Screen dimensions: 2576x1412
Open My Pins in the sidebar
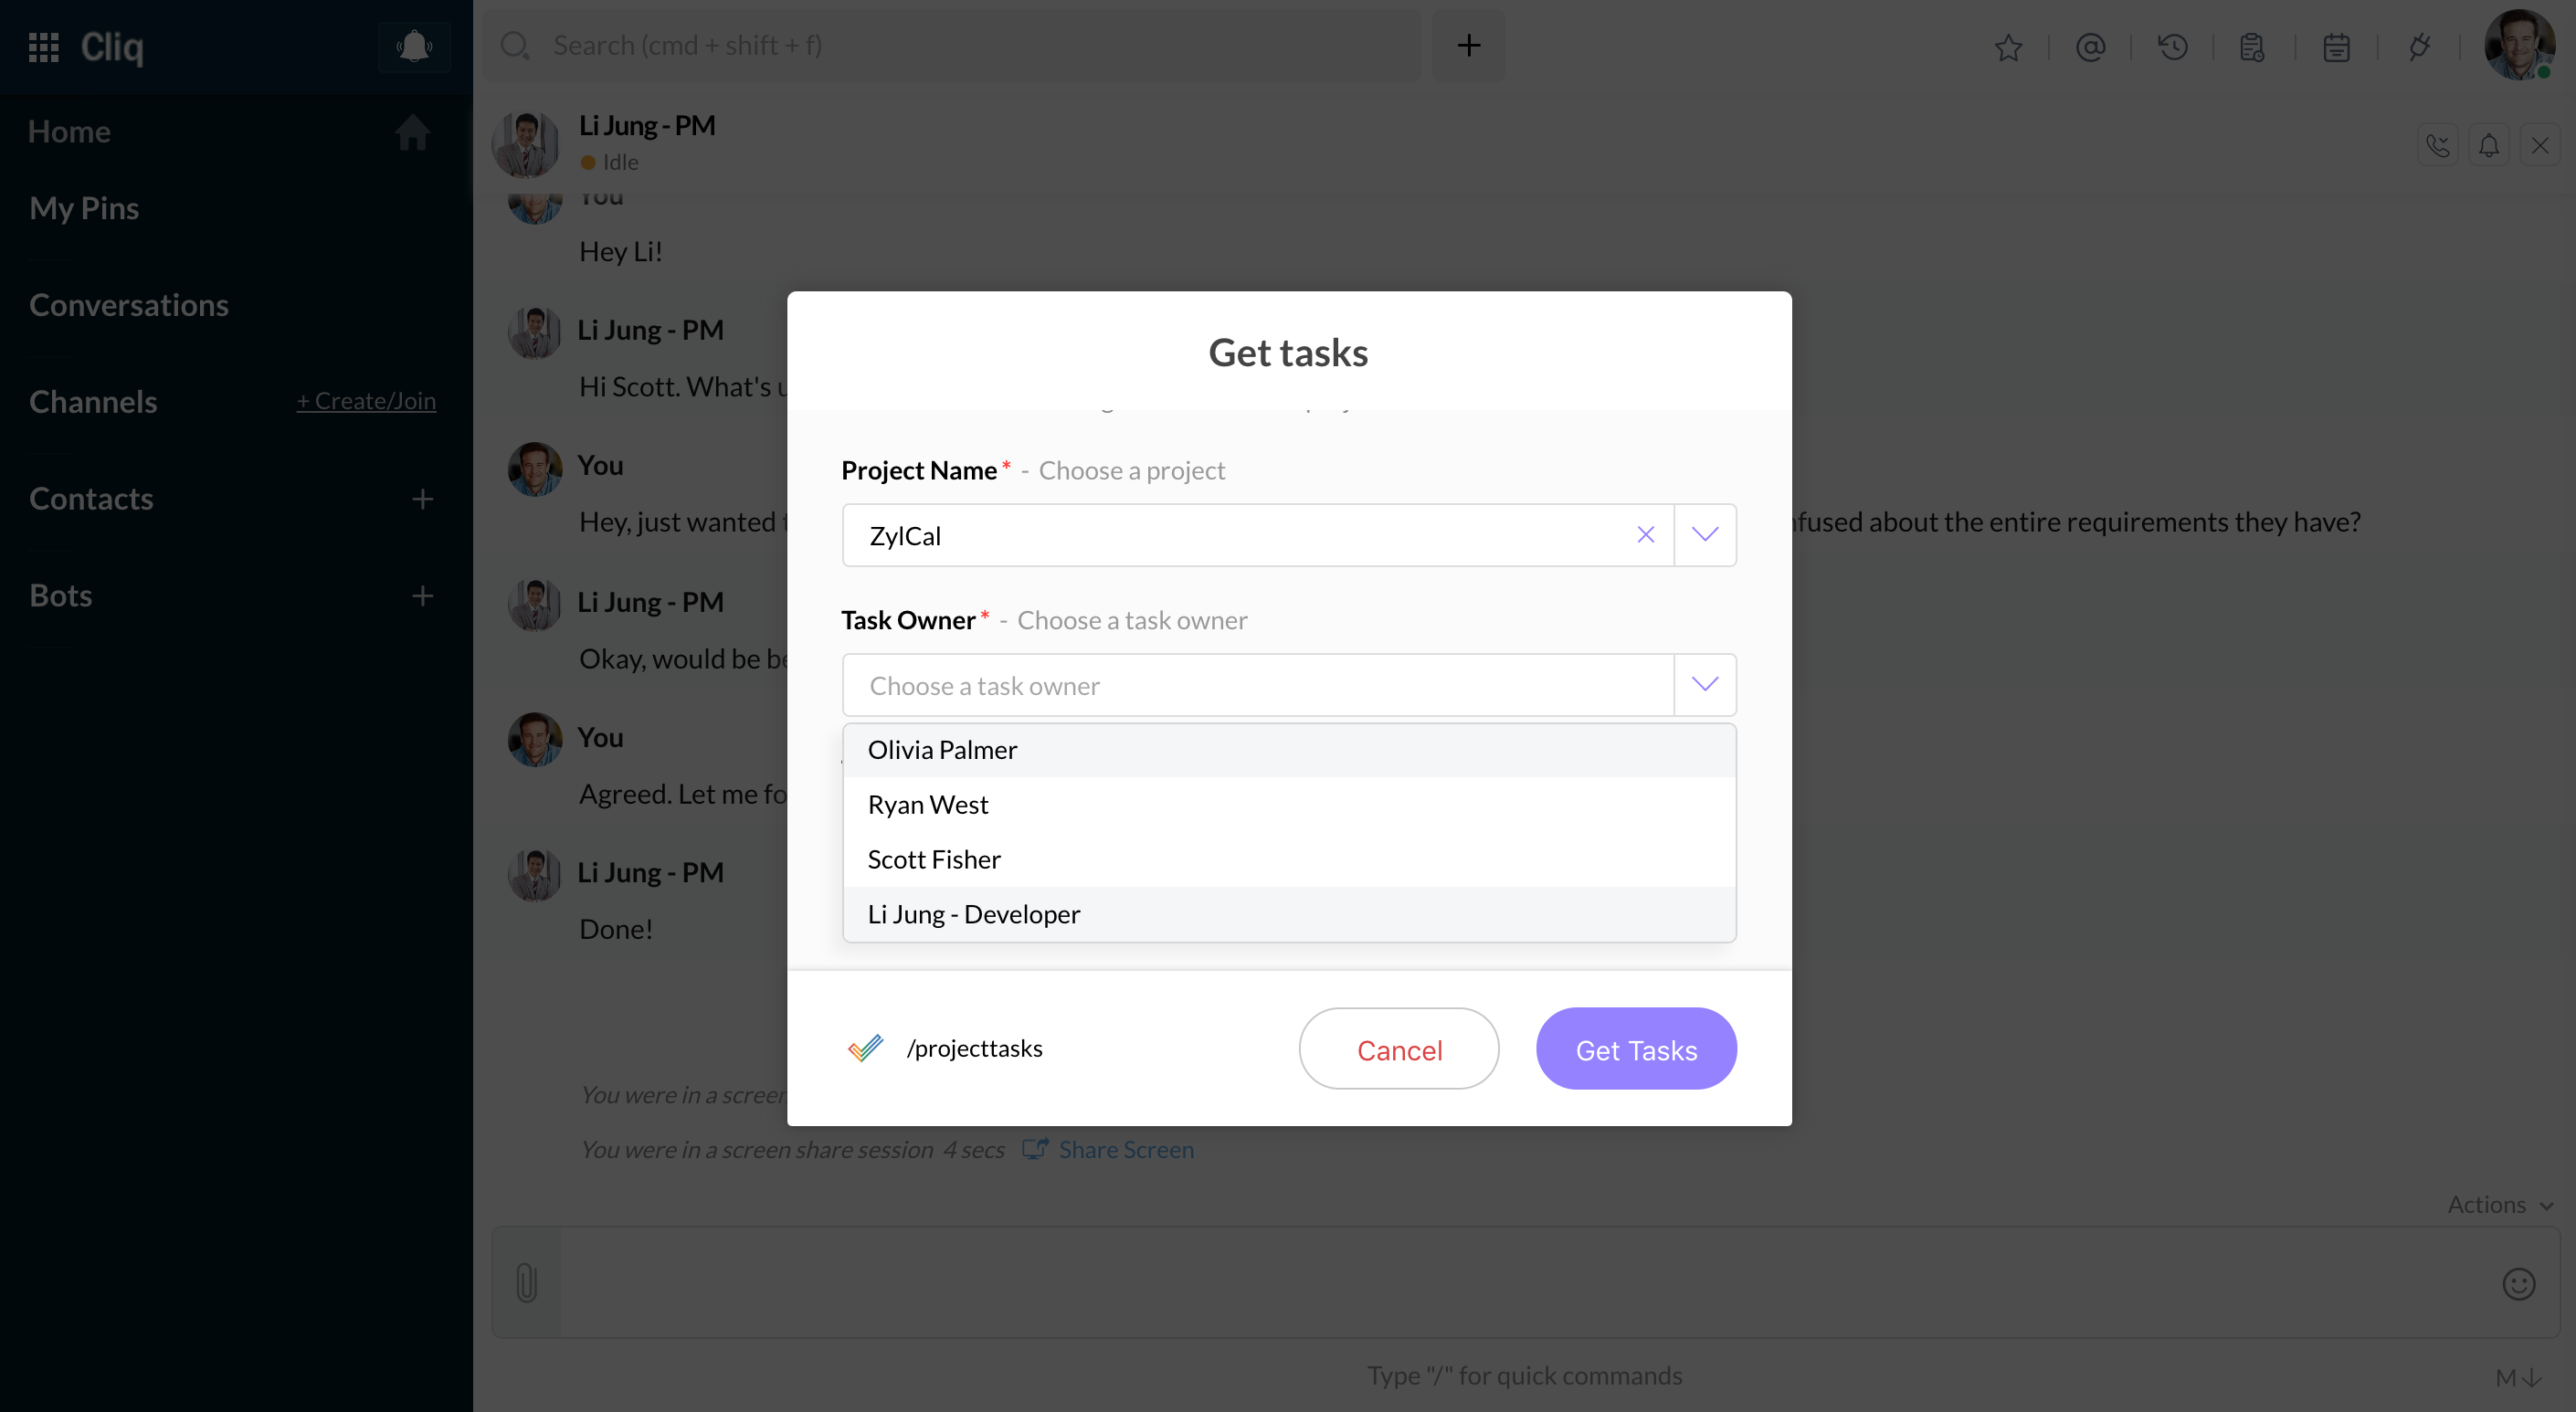coord(84,208)
